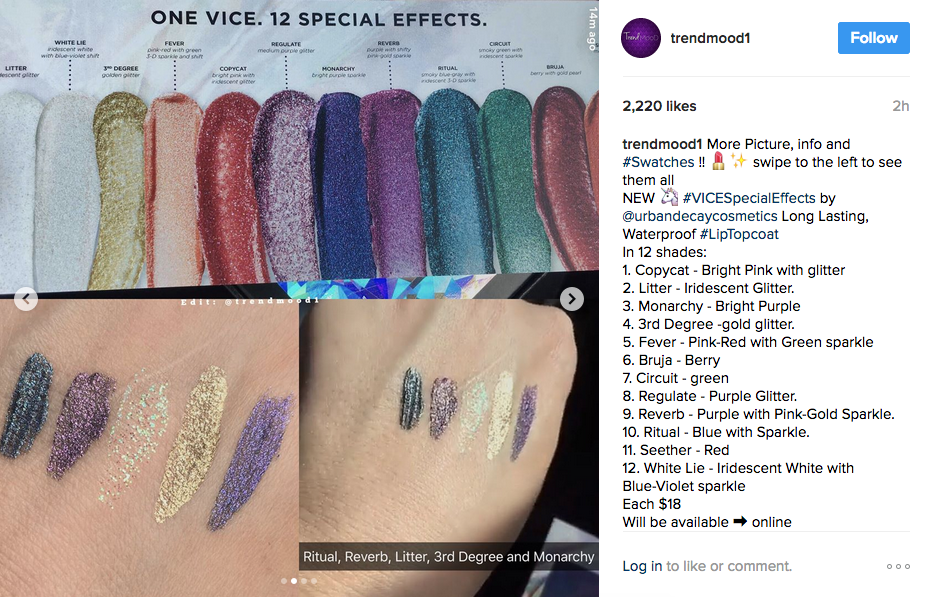Screen dimensions: 933x597
Task: Click the previous image arrow on carousel
Action: (x=26, y=299)
